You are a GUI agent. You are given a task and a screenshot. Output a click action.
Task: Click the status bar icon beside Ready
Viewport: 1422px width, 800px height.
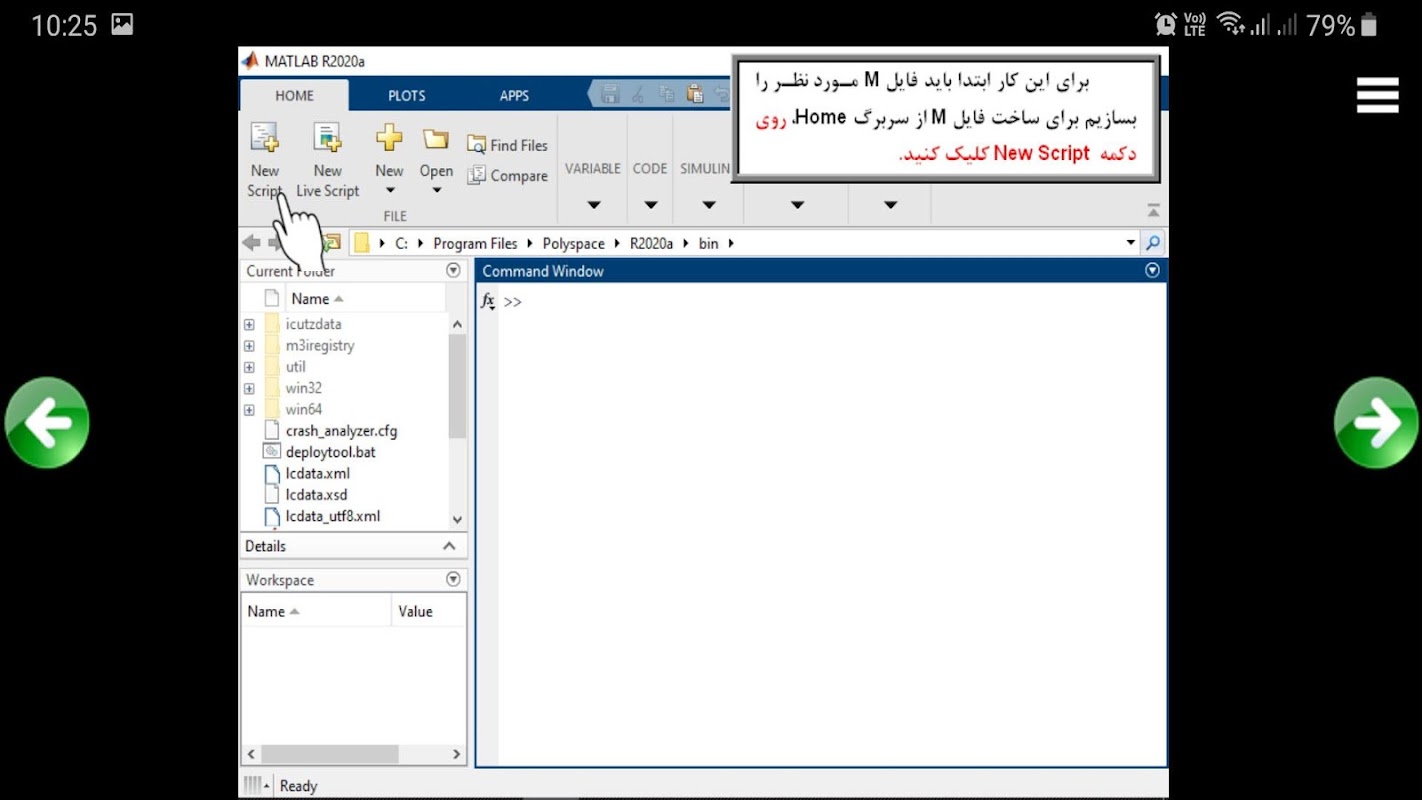click(256, 785)
